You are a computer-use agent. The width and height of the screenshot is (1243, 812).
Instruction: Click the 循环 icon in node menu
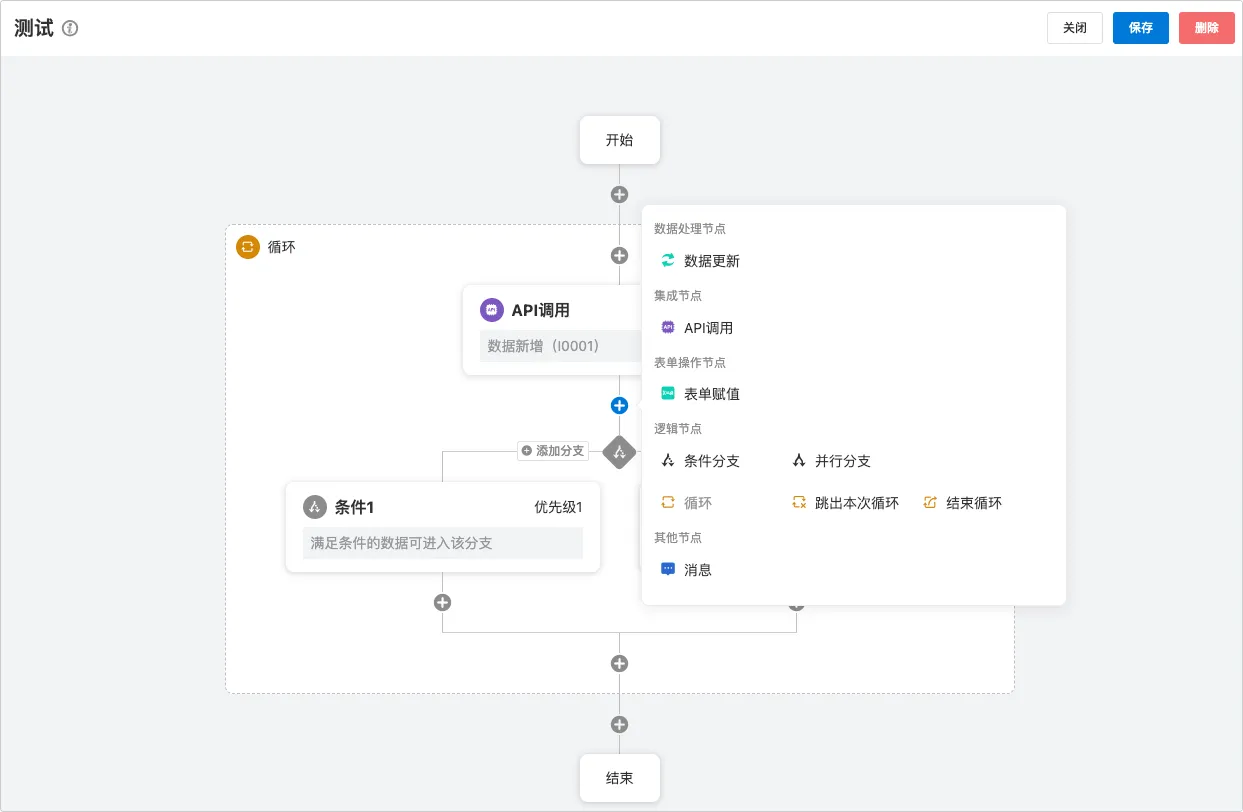click(x=668, y=503)
